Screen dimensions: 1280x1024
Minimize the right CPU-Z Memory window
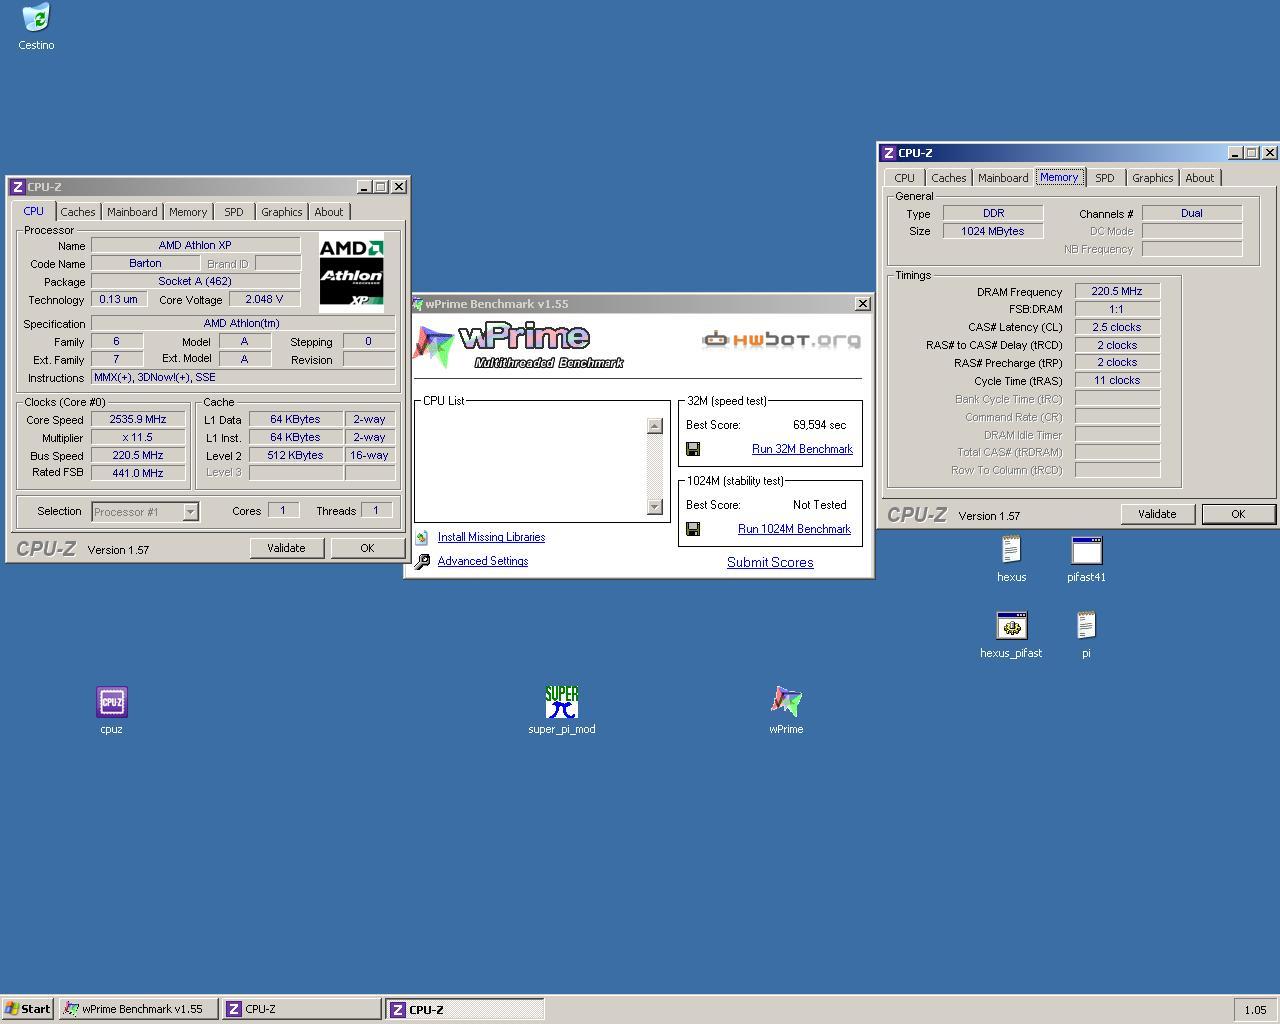pyautogui.click(x=1235, y=153)
